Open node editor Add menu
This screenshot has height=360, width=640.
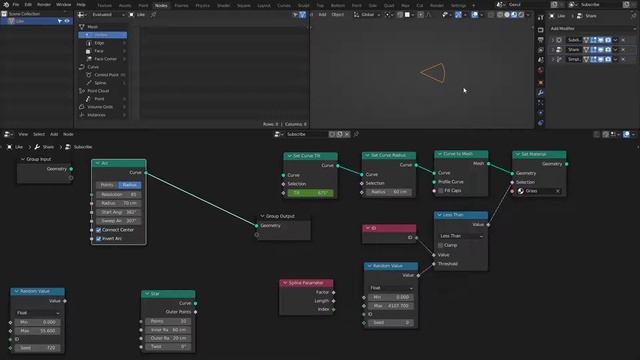pos(54,134)
